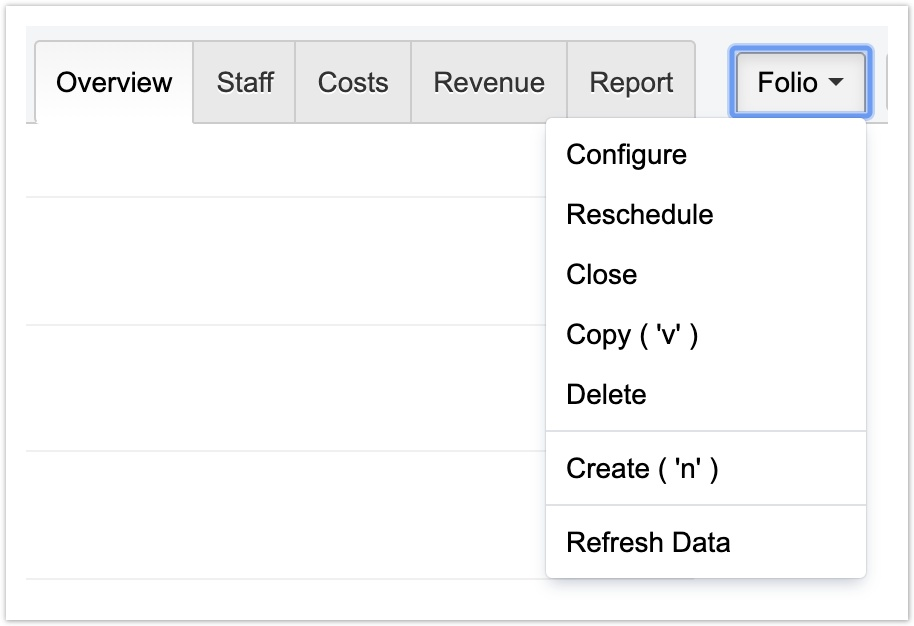Open the Costs tab

click(x=353, y=82)
